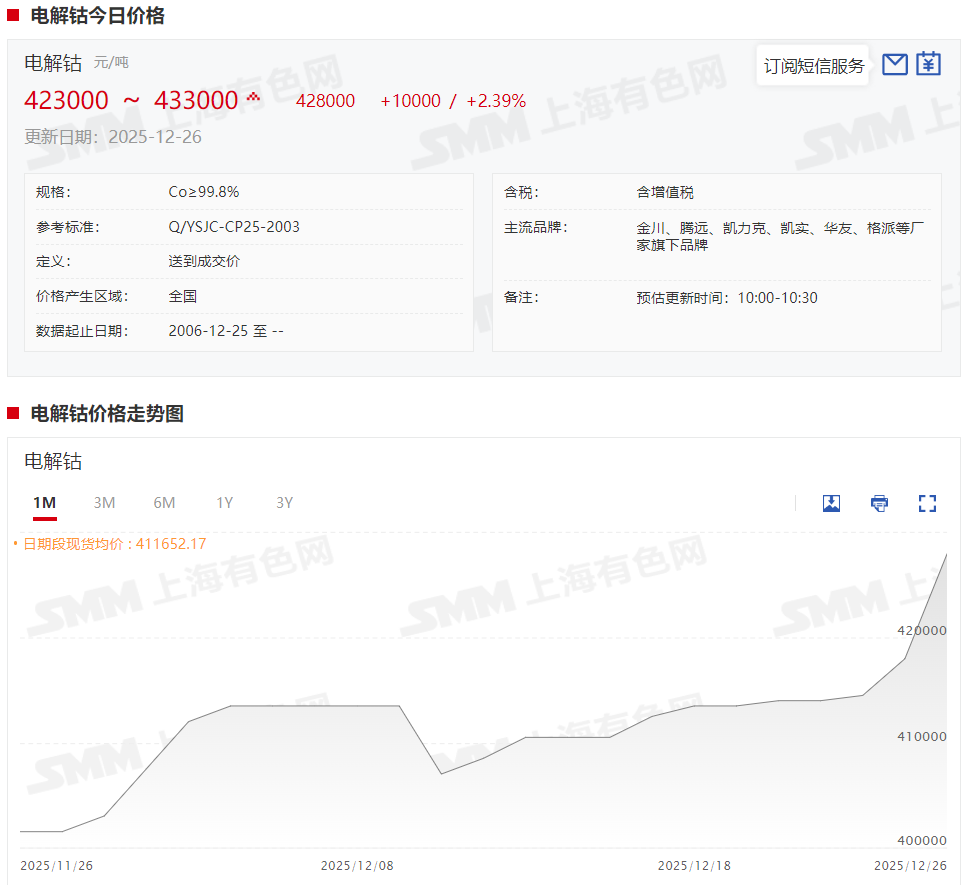Open the calendar yen price icon
The width and height of the screenshot is (968, 885).
point(929,64)
